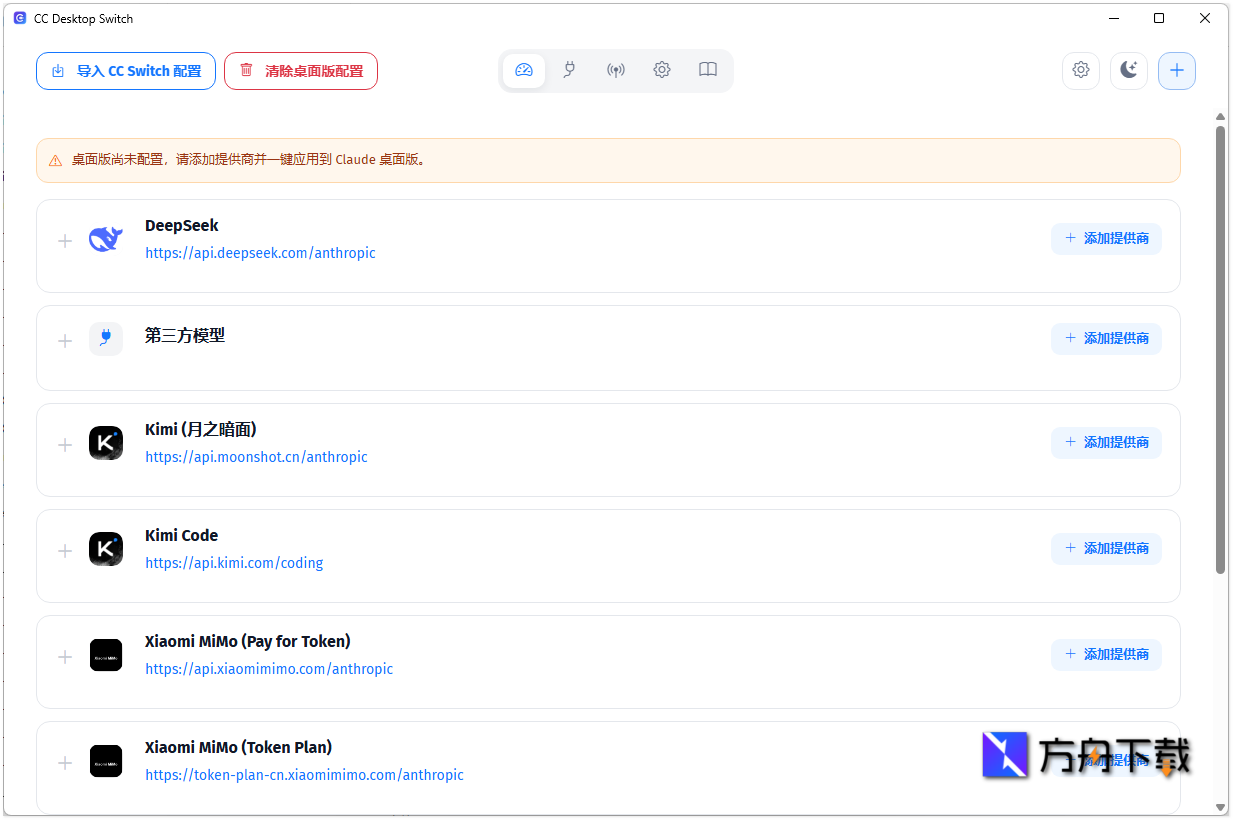
Task: Click the 第三方模型 plug icon
Action: tap(106, 339)
